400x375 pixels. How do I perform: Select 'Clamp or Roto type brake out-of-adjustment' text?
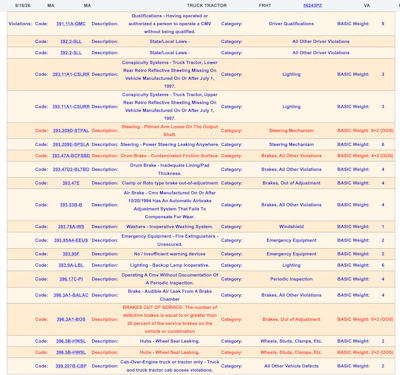coord(170,183)
